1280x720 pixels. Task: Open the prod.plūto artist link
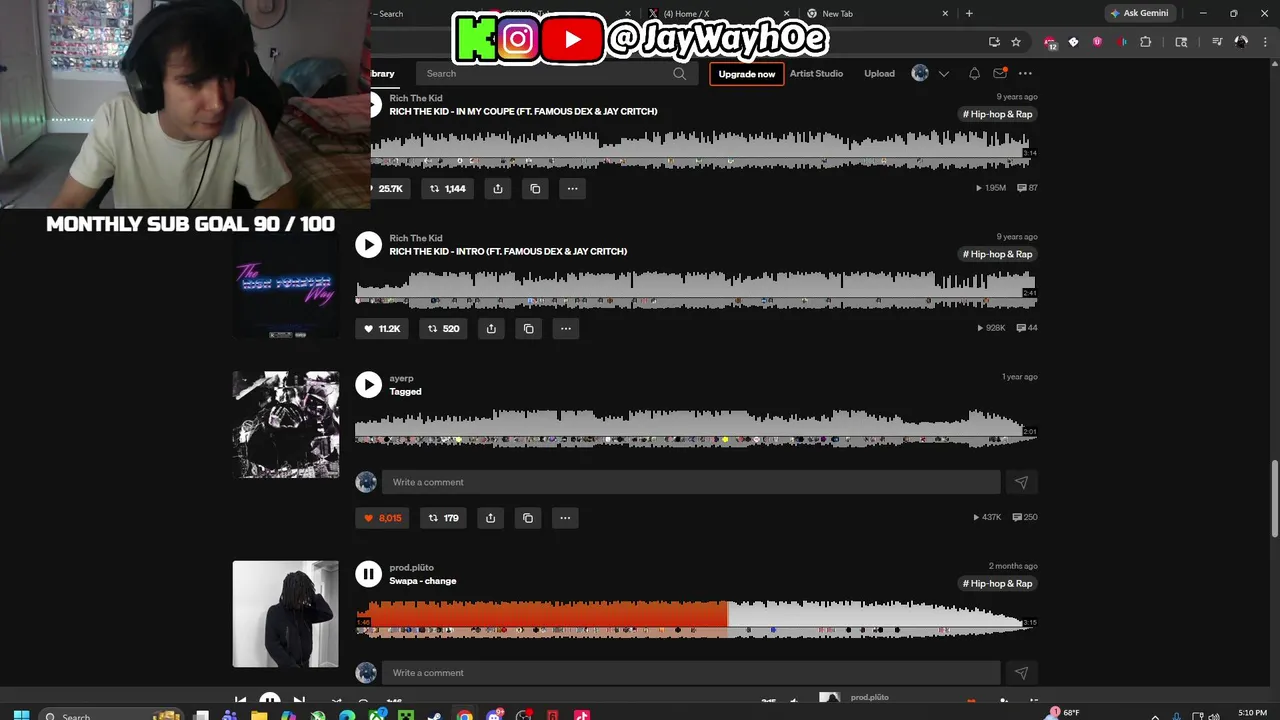tap(411, 568)
